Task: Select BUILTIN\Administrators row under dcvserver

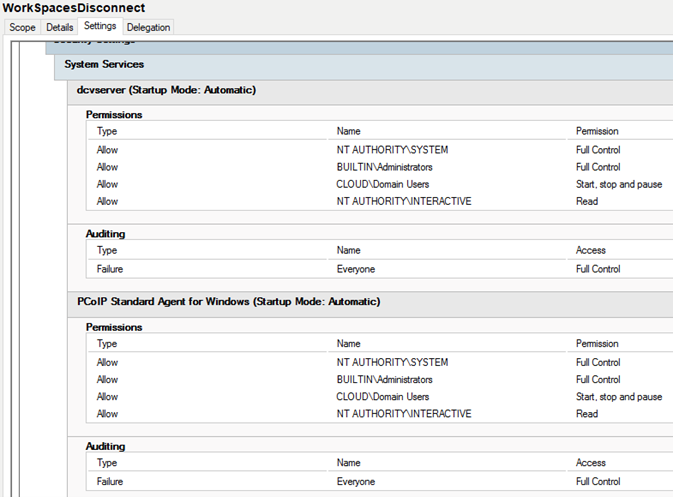Action: pos(380,167)
